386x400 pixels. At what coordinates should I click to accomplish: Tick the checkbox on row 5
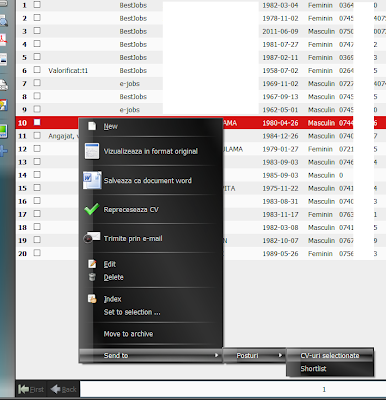[x=37, y=57]
